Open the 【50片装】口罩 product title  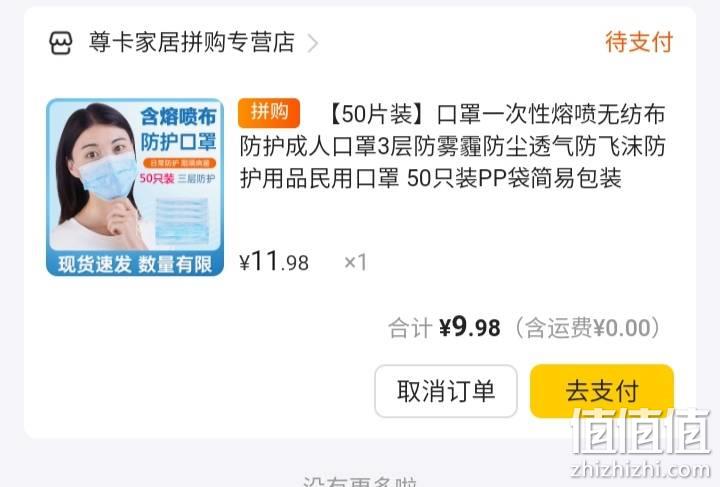(452, 146)
